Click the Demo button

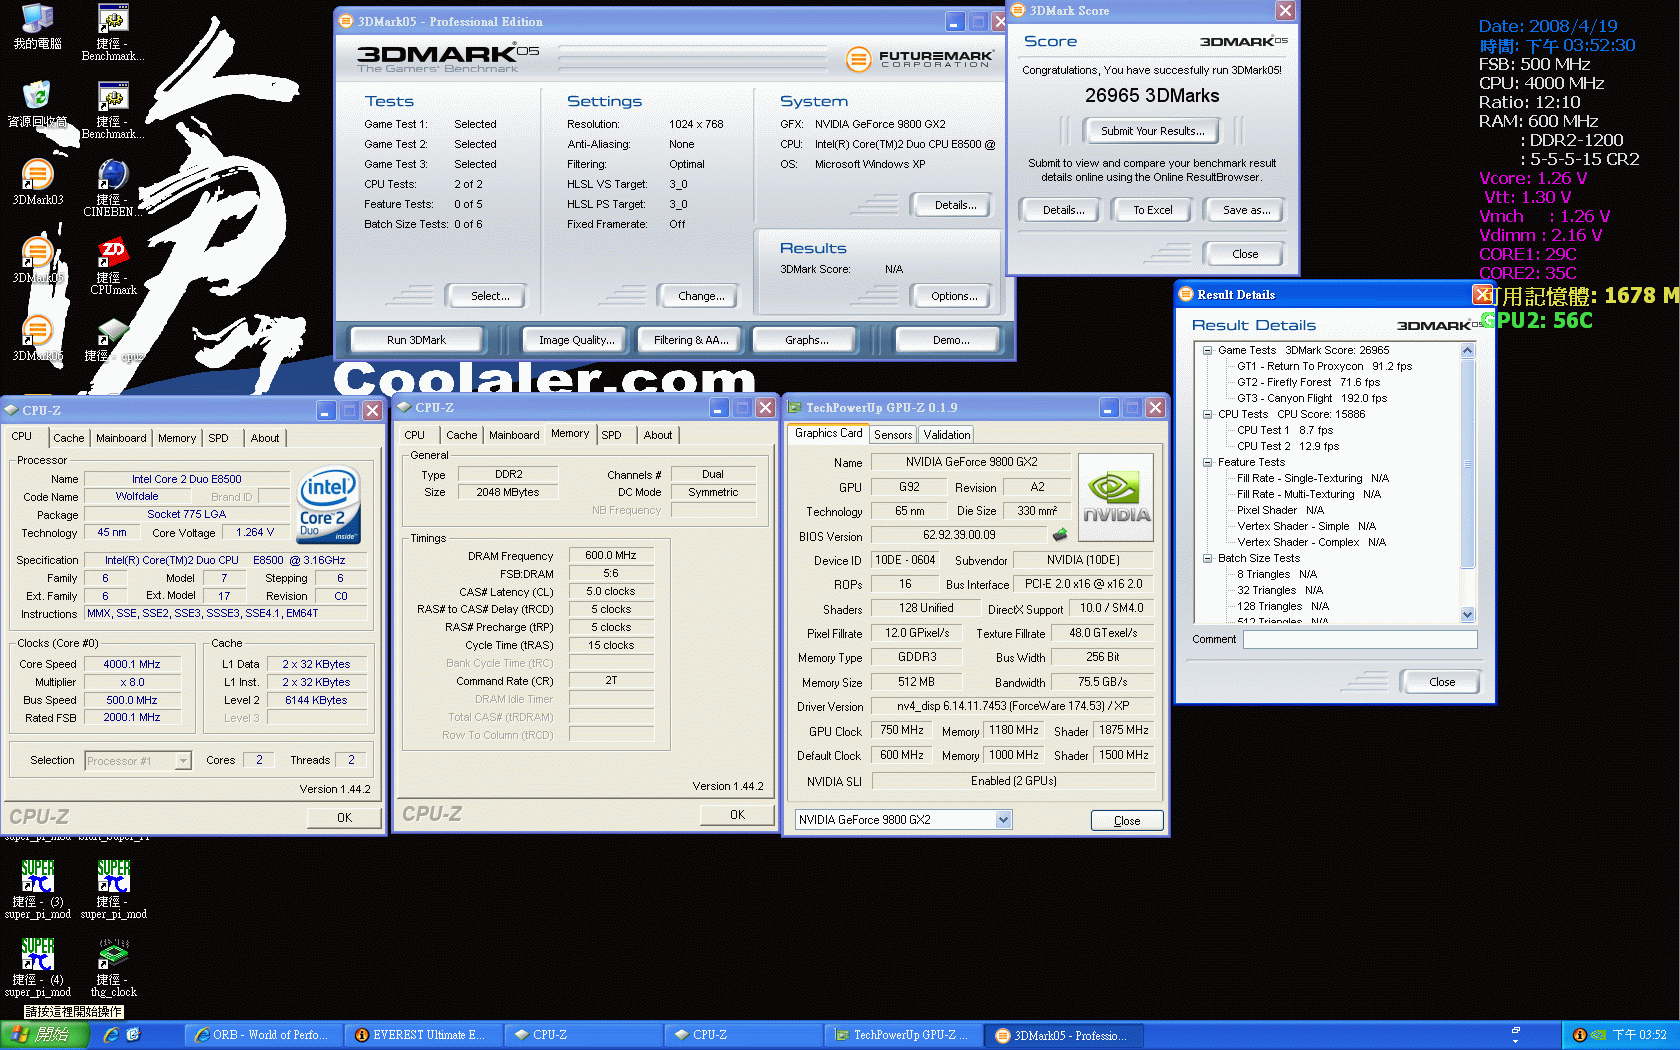(x=951, y=340)
